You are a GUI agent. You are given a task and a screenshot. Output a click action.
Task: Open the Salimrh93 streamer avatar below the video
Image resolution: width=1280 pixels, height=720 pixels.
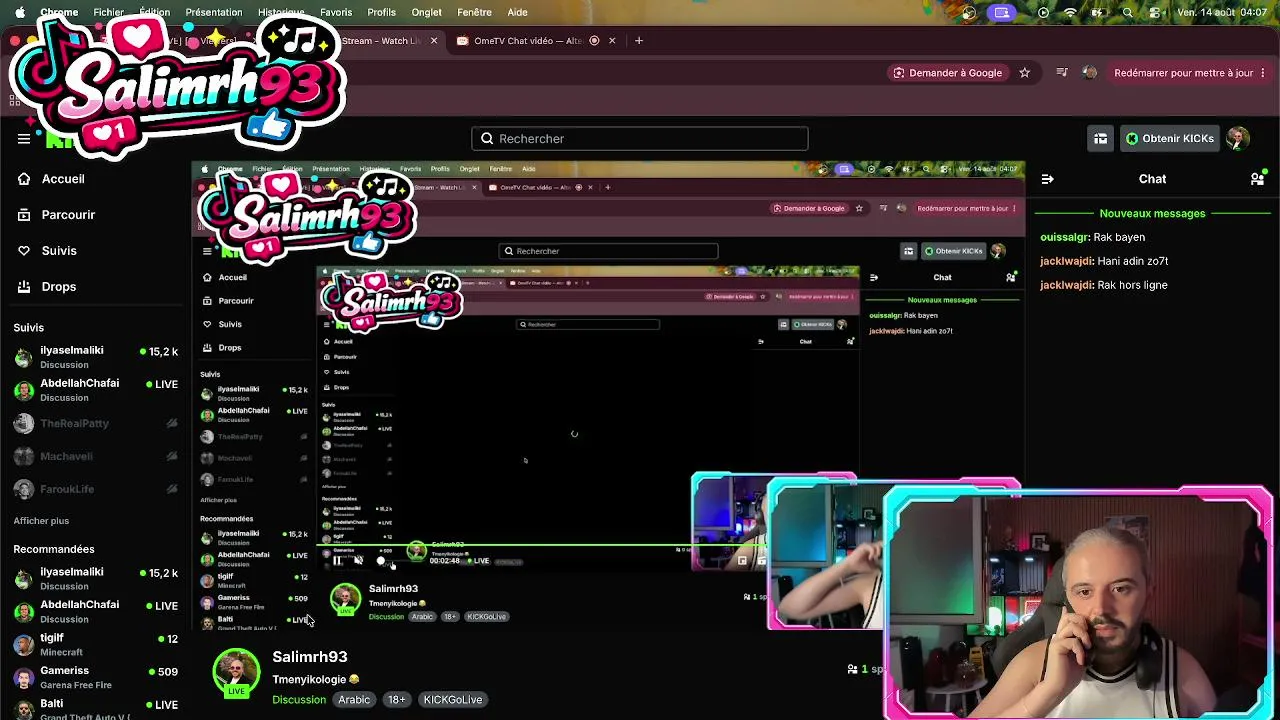236,674
